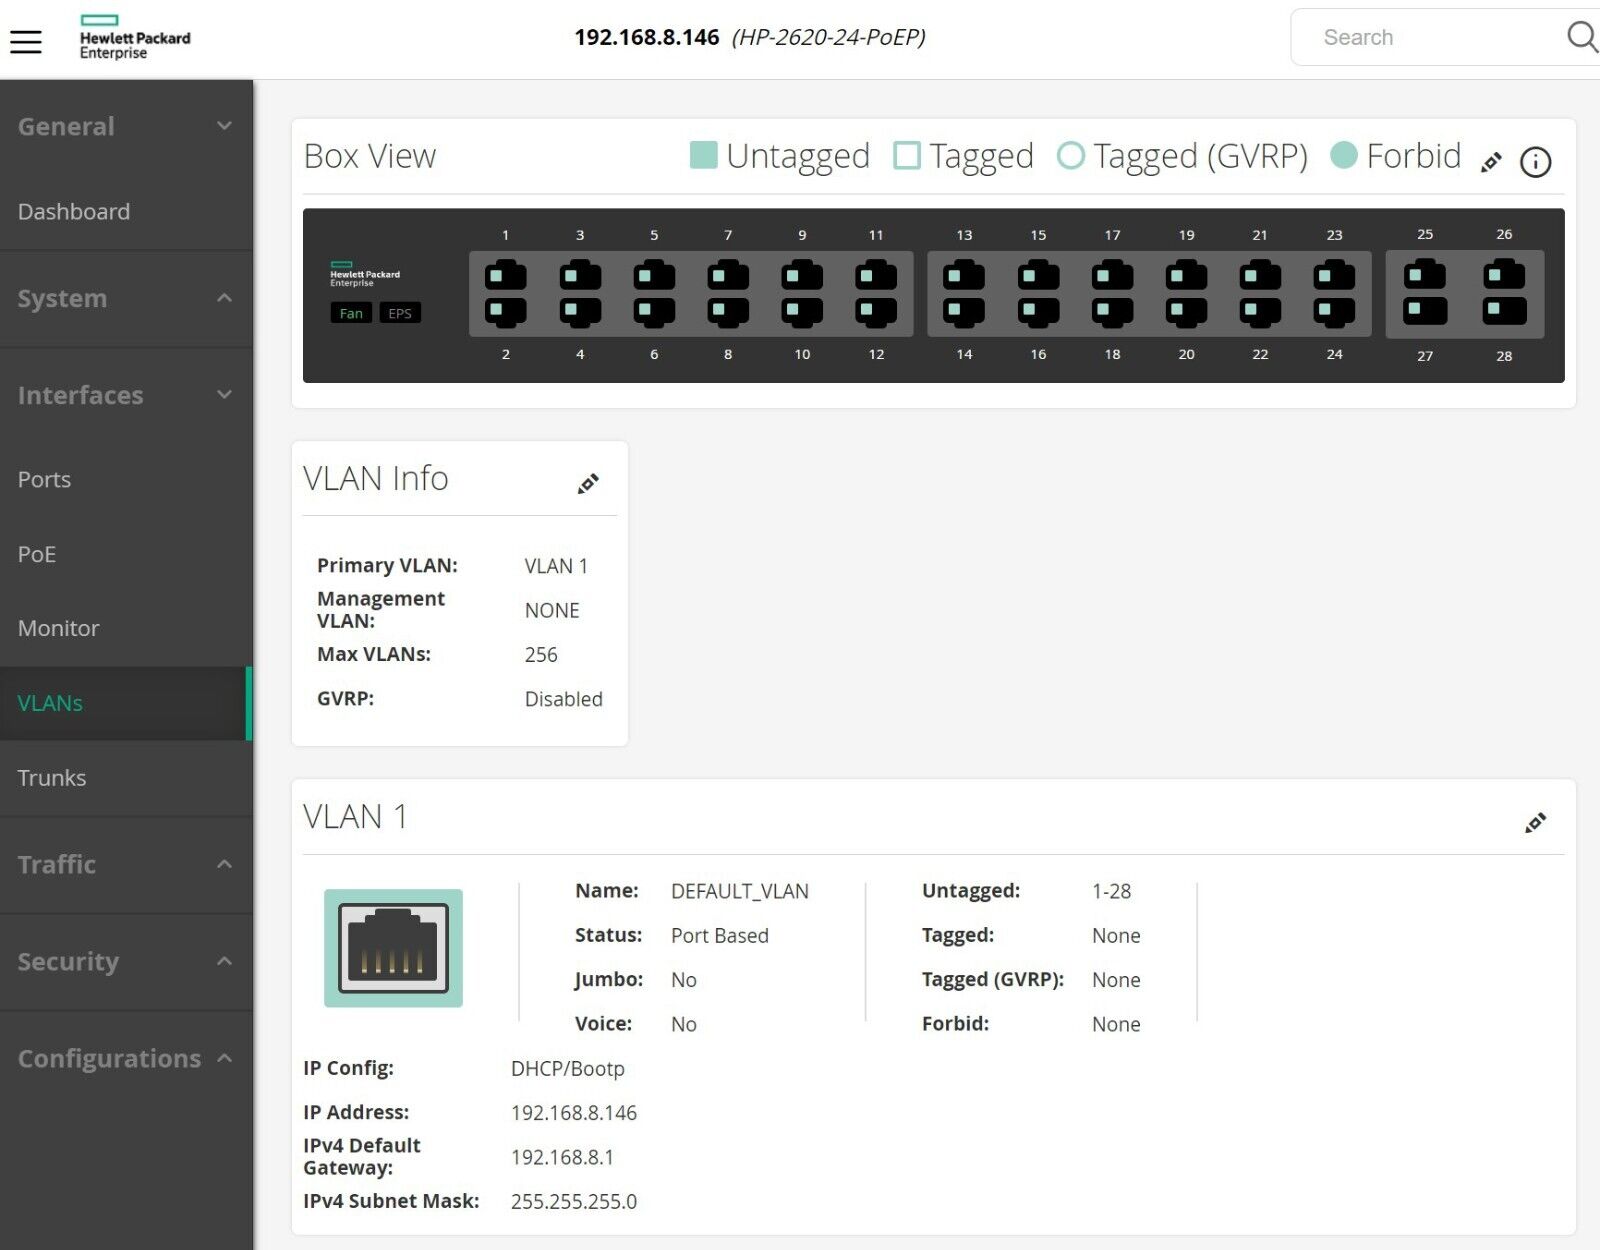The width and height of the screenshot is (1600, 1250).
Task: Click the Fan status indicator
Action: [x=351, y=313]
